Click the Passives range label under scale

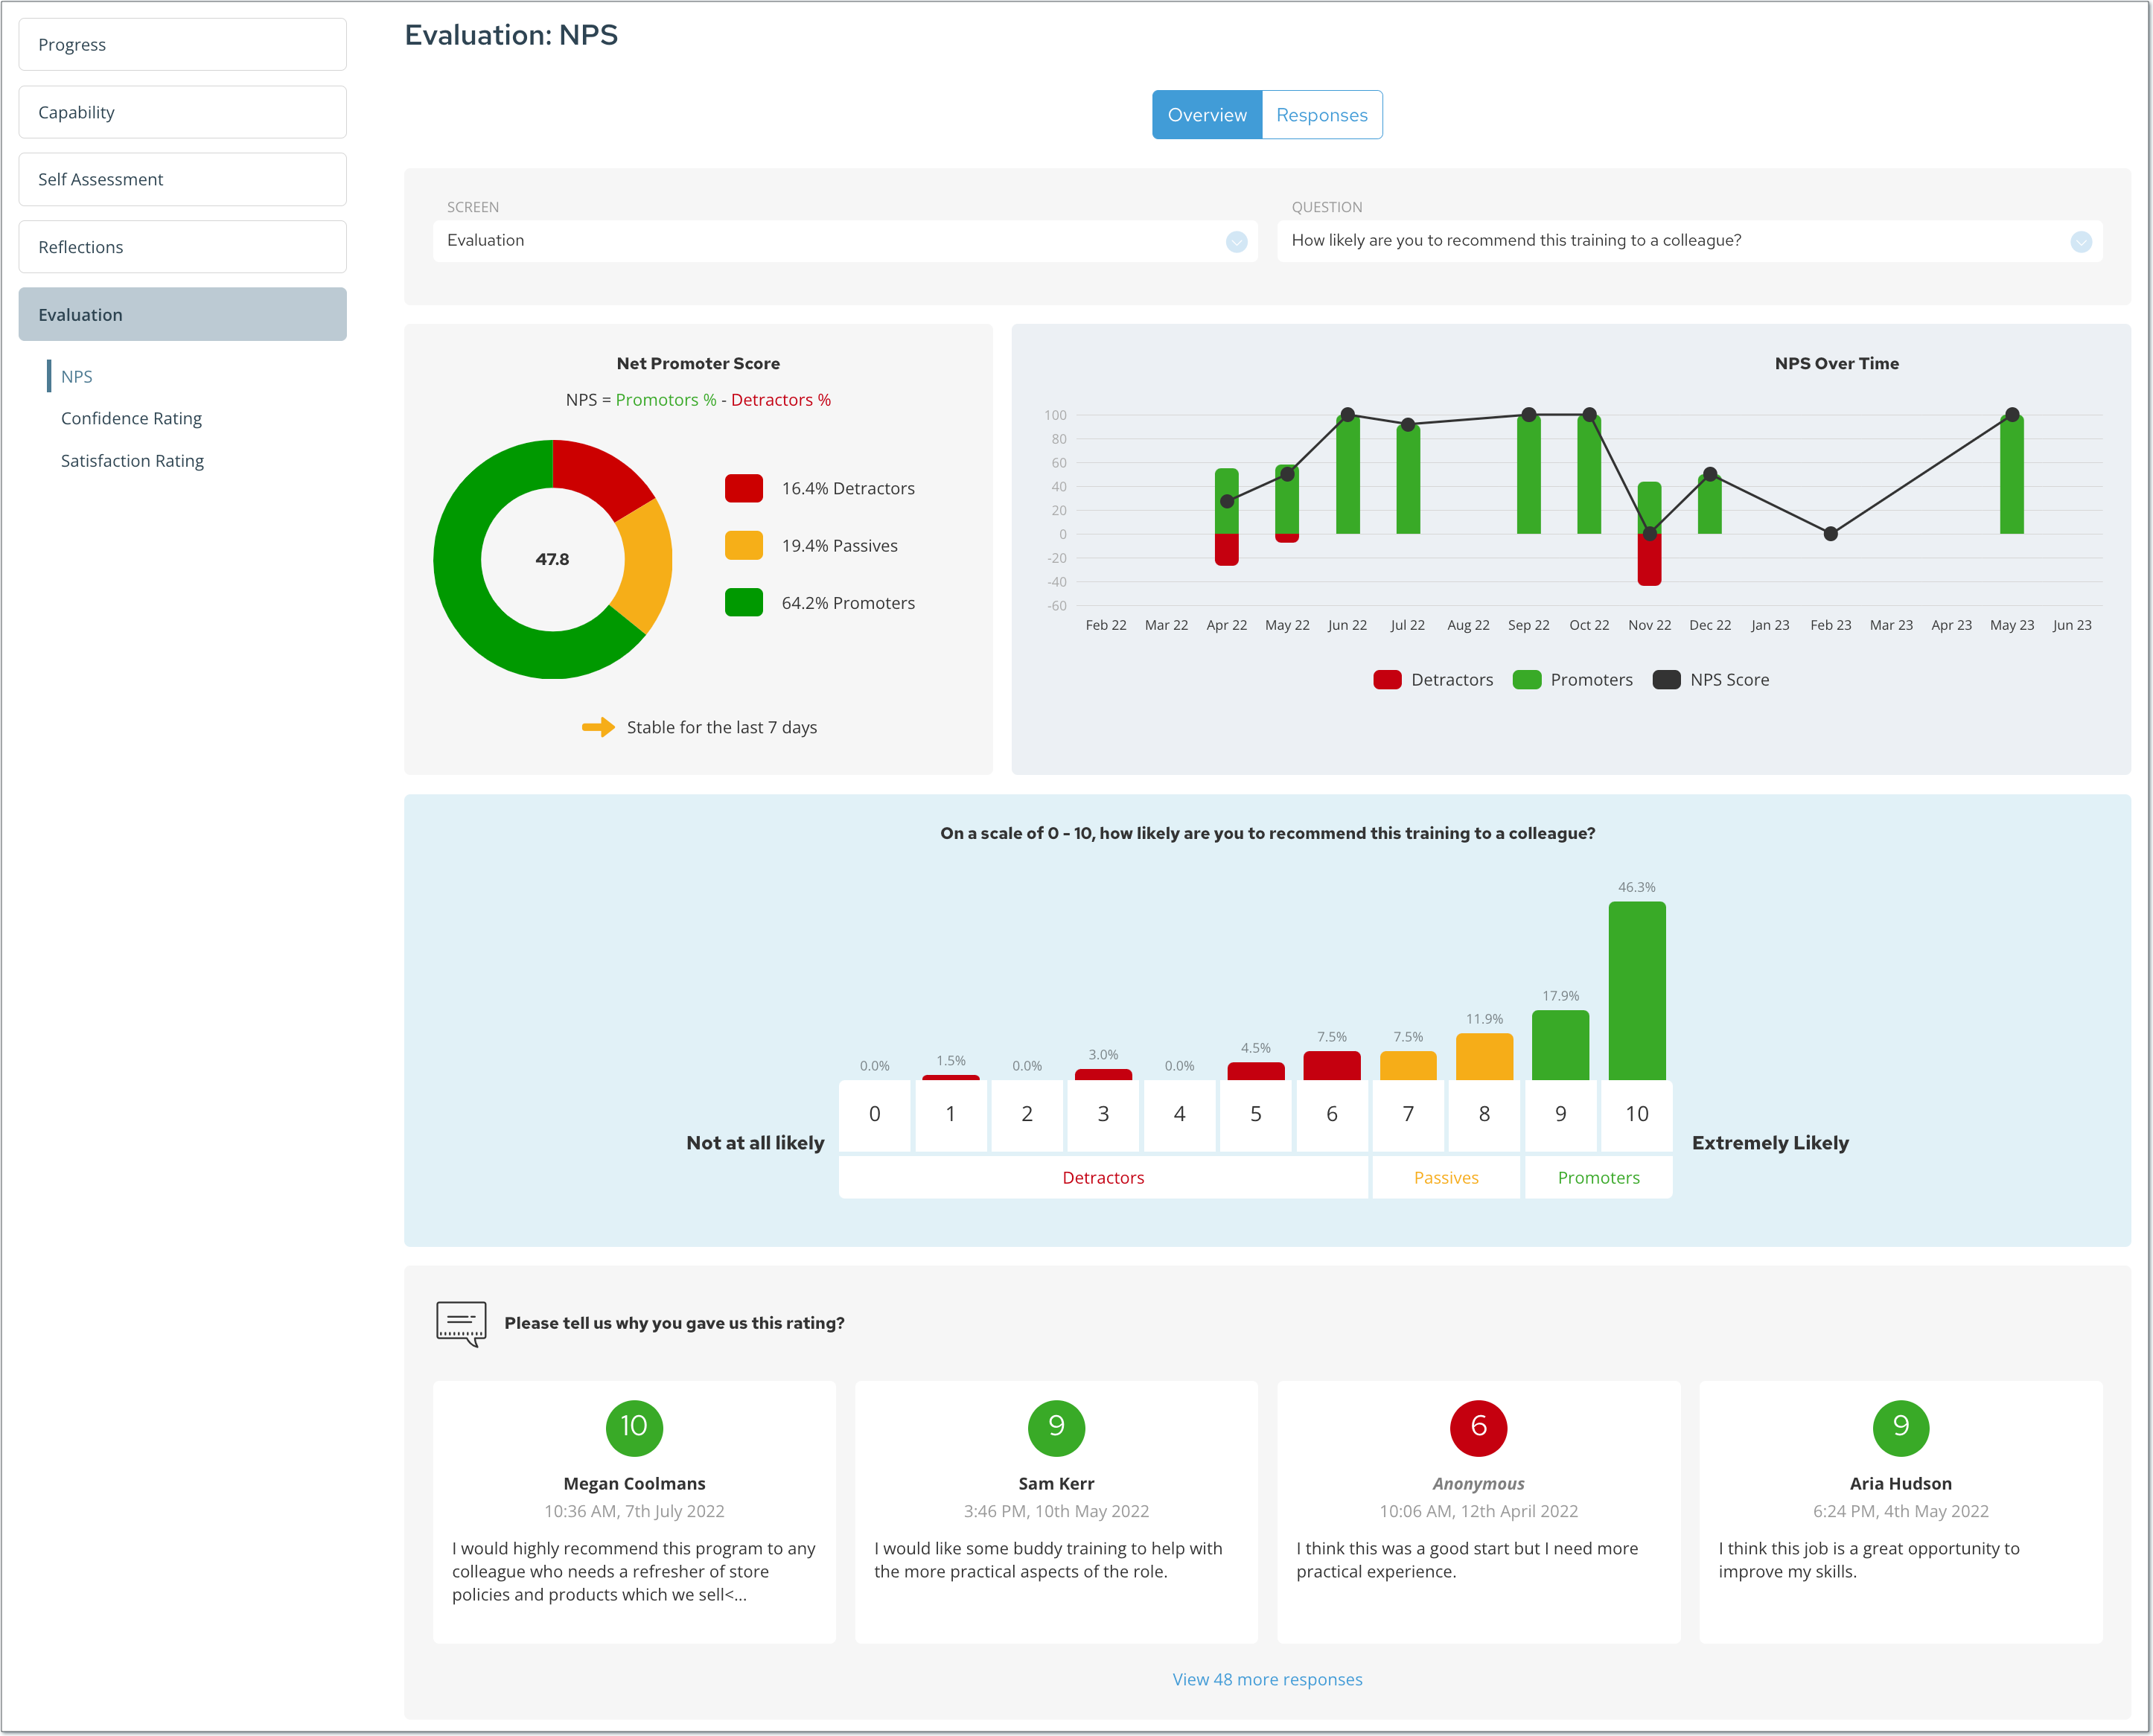click(1446, 1177)
